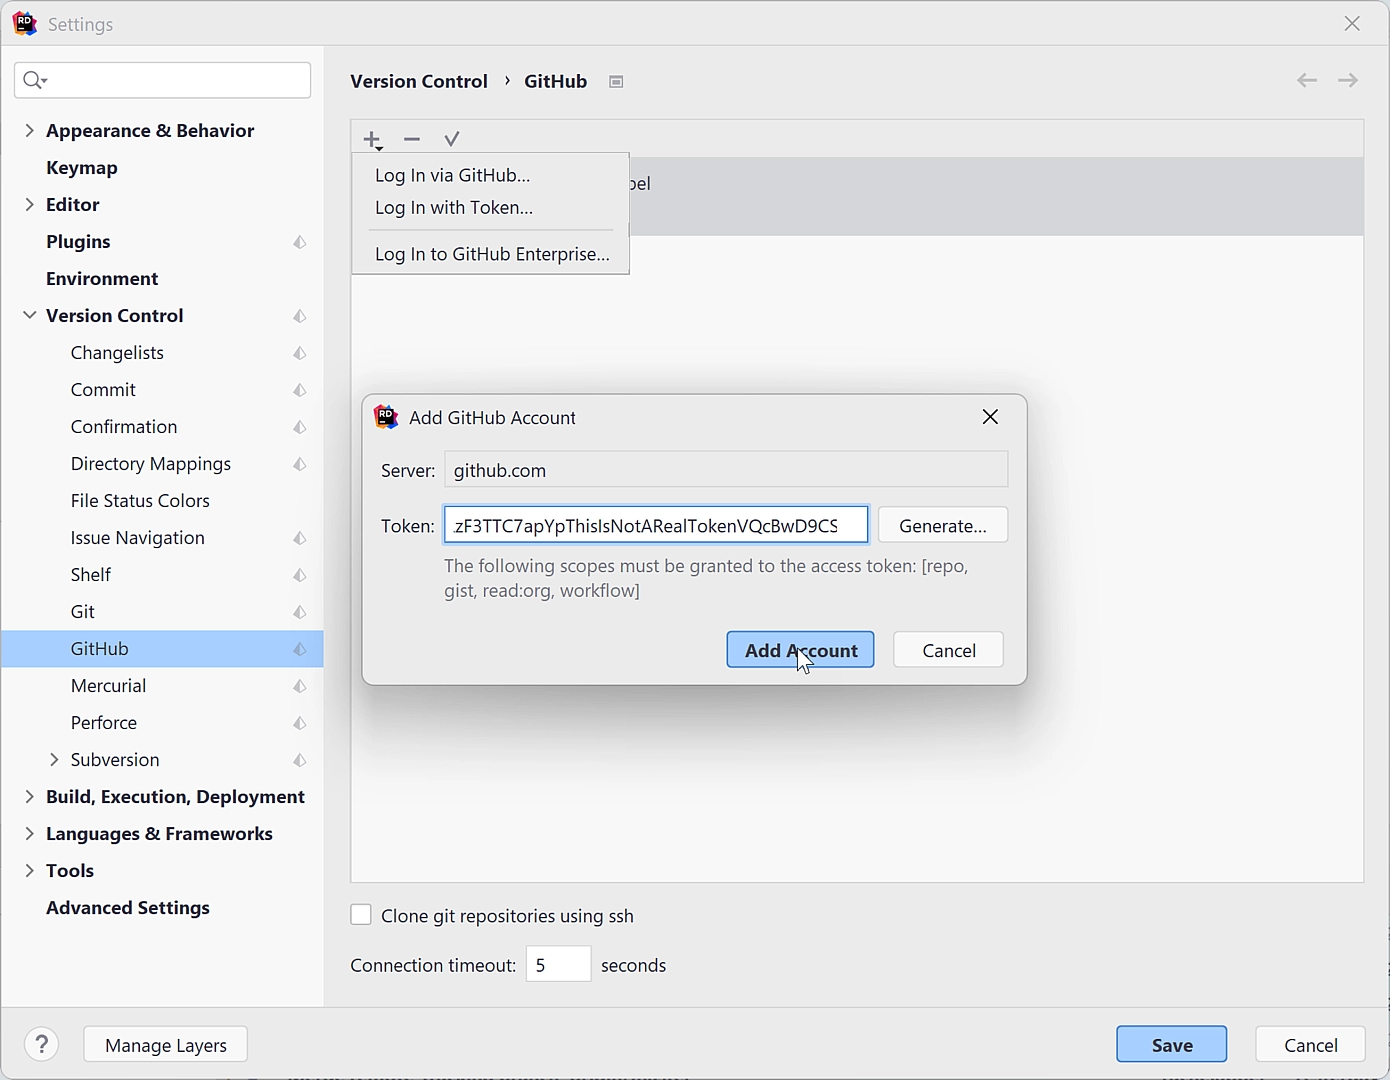Click the layer icon next to Subversion
Screen dimensions: 1390x1080
coord(299,760)
